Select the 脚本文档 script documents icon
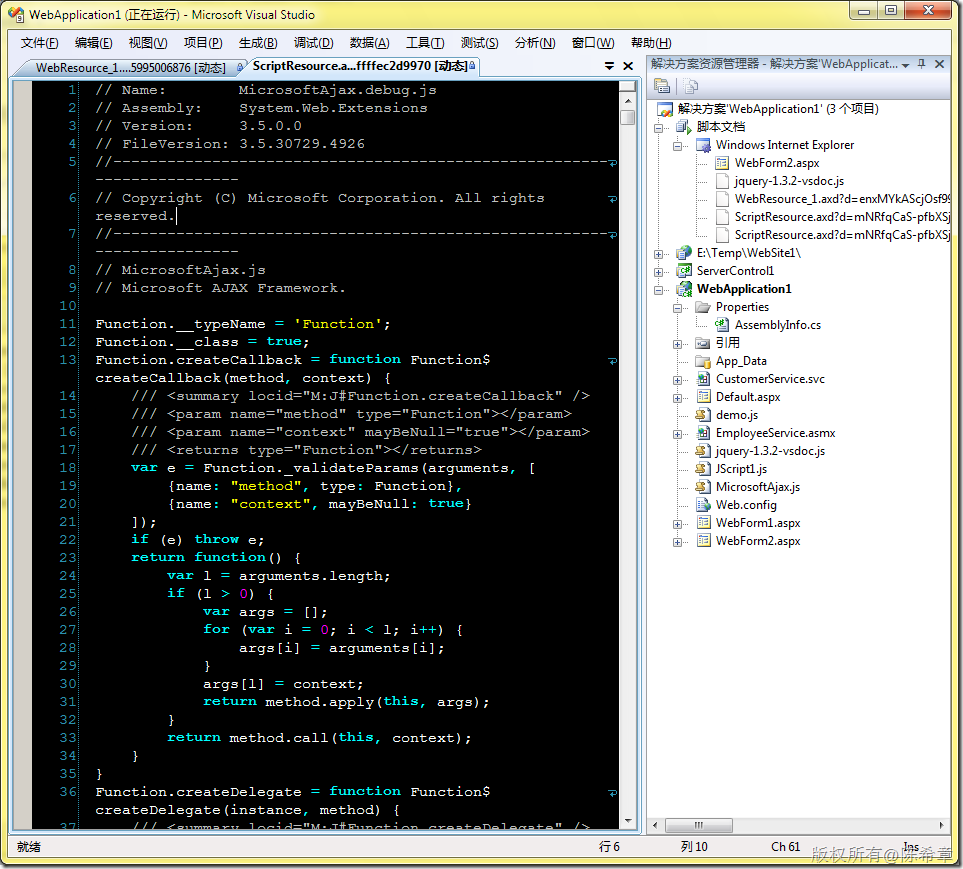963x869 pixels. tap(684, 127)
